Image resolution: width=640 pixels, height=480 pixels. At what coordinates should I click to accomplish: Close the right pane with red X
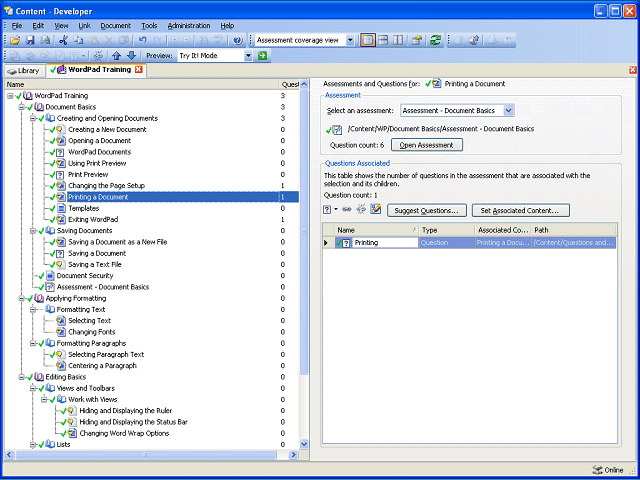coord(633,70)
